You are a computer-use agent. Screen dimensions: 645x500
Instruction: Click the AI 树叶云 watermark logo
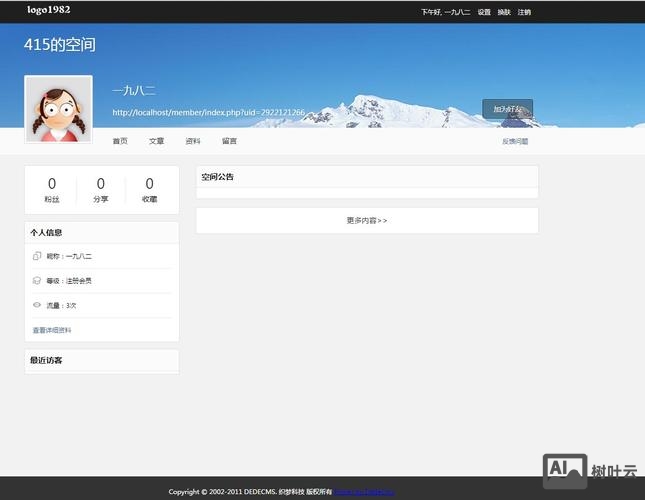[x=590, y=471]
